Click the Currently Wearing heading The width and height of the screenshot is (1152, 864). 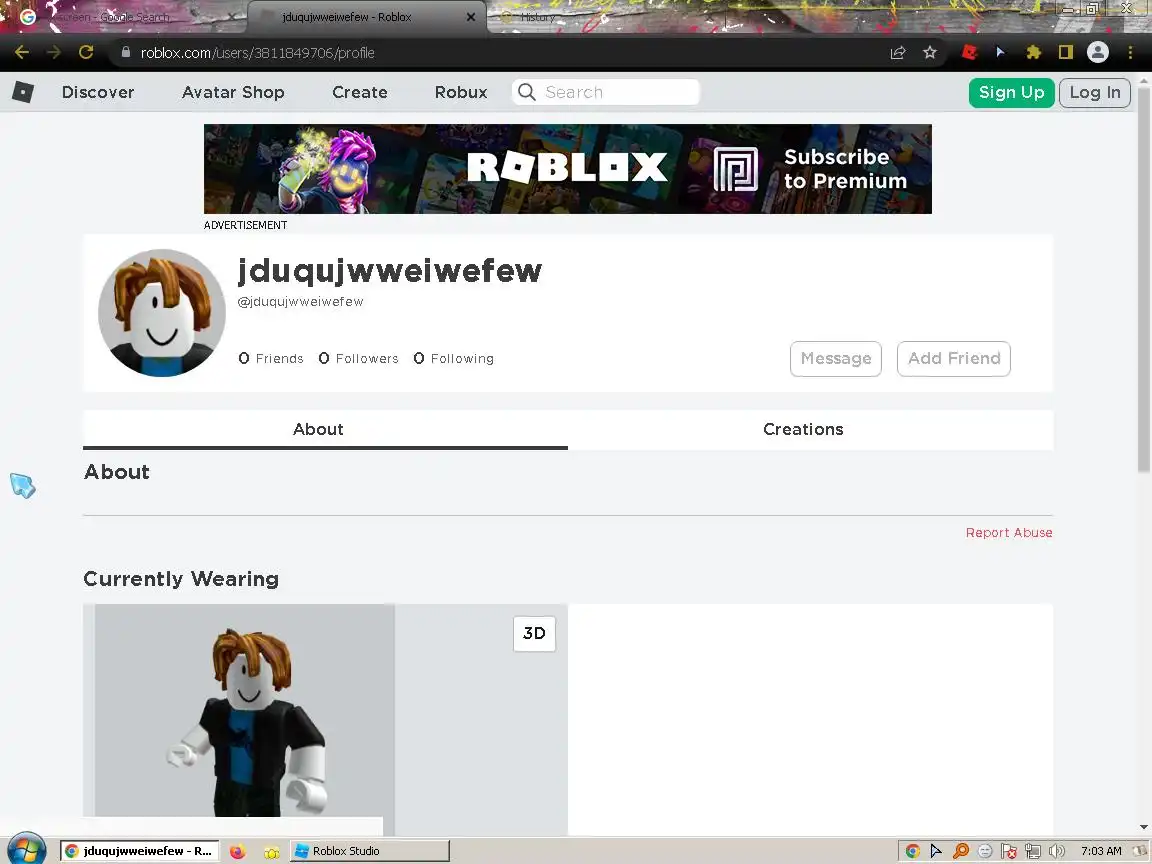point(181,579)
